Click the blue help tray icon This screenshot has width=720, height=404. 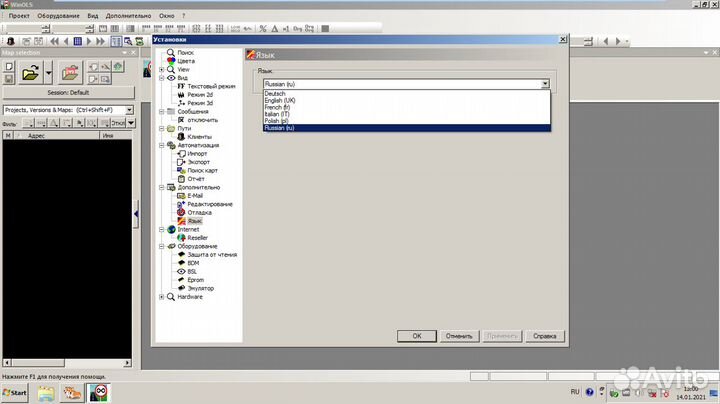point(590,392)
